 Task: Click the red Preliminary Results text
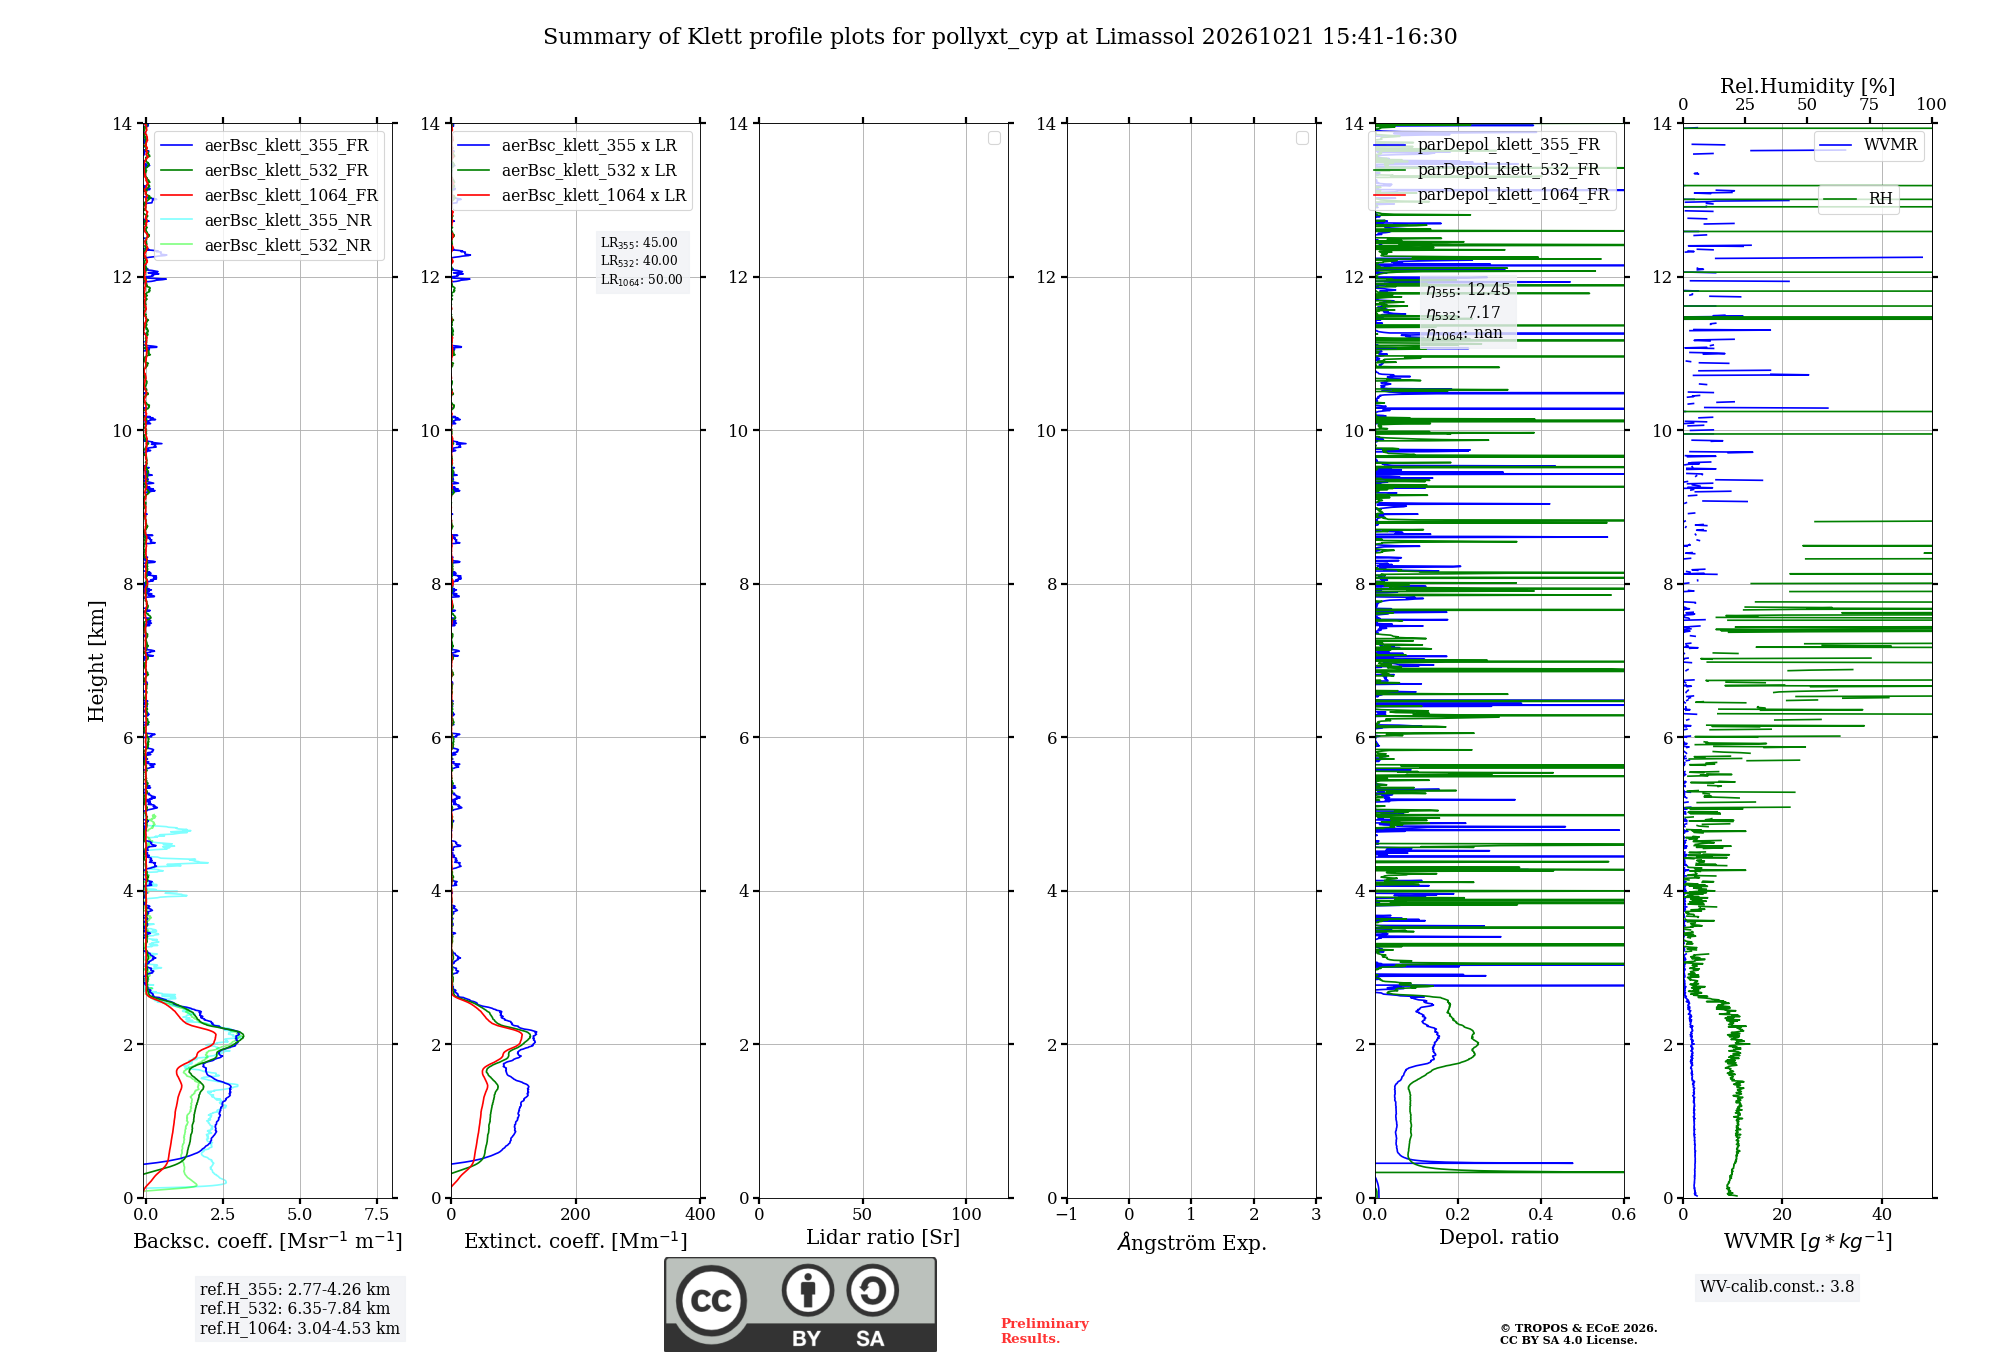1045,1331
